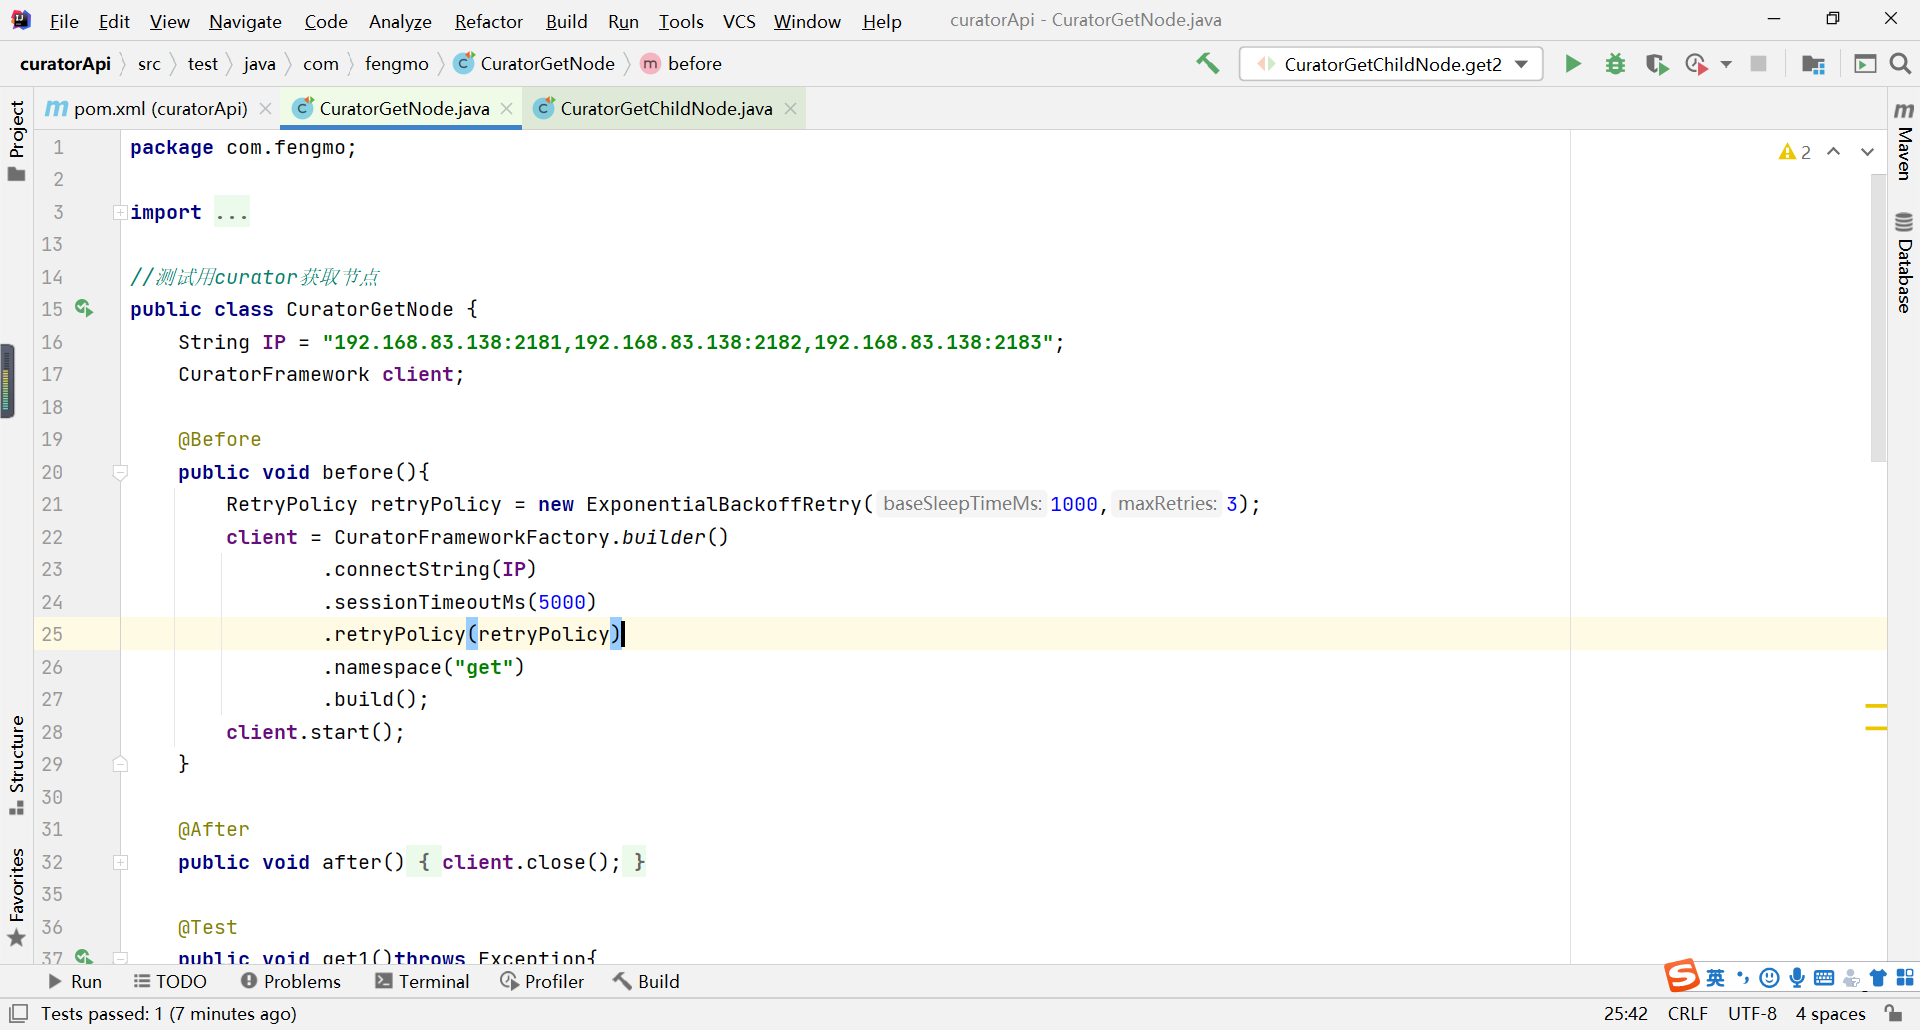Image resolution: width=1920 pixels, height=1030 pixels.
Task: Click the curatorApi breadcrumb
Action: (65, 64)
